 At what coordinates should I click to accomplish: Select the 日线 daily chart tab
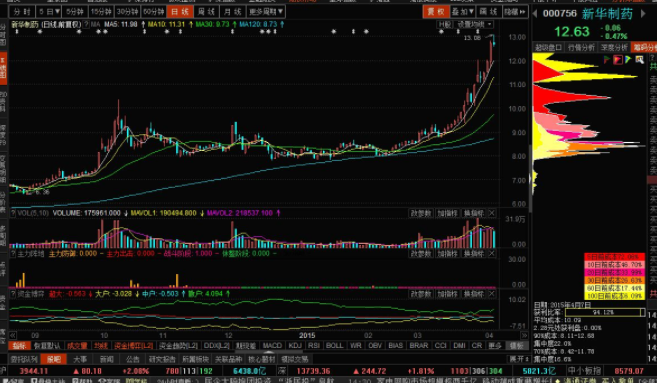tap(180, 12)
